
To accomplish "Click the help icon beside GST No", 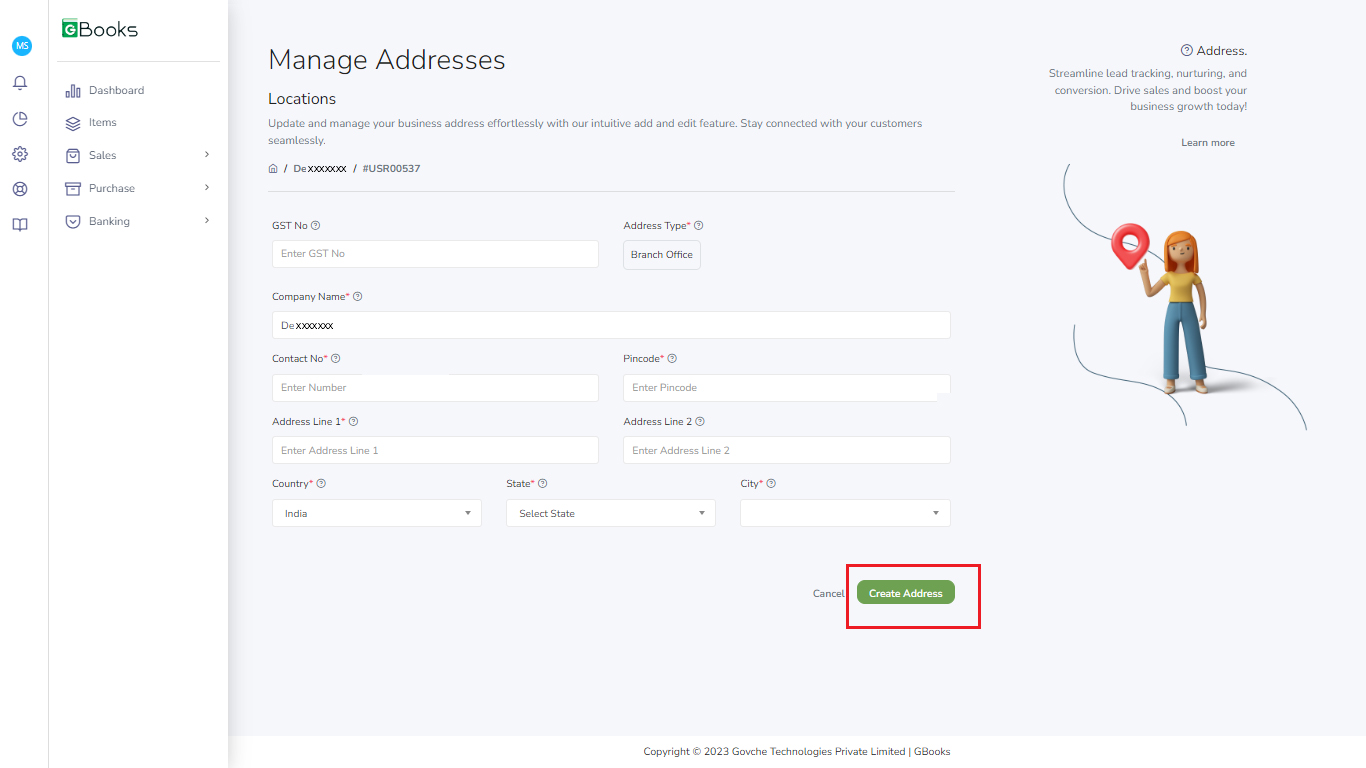I will point(316,226).
